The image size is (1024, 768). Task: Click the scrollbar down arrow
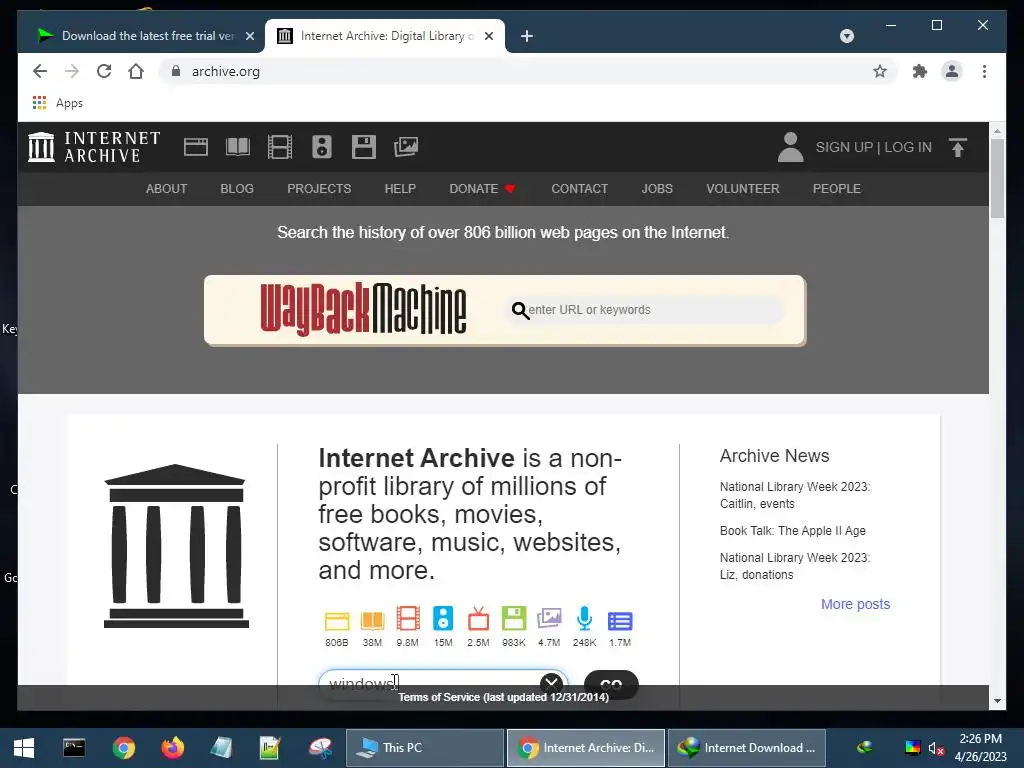997,701
